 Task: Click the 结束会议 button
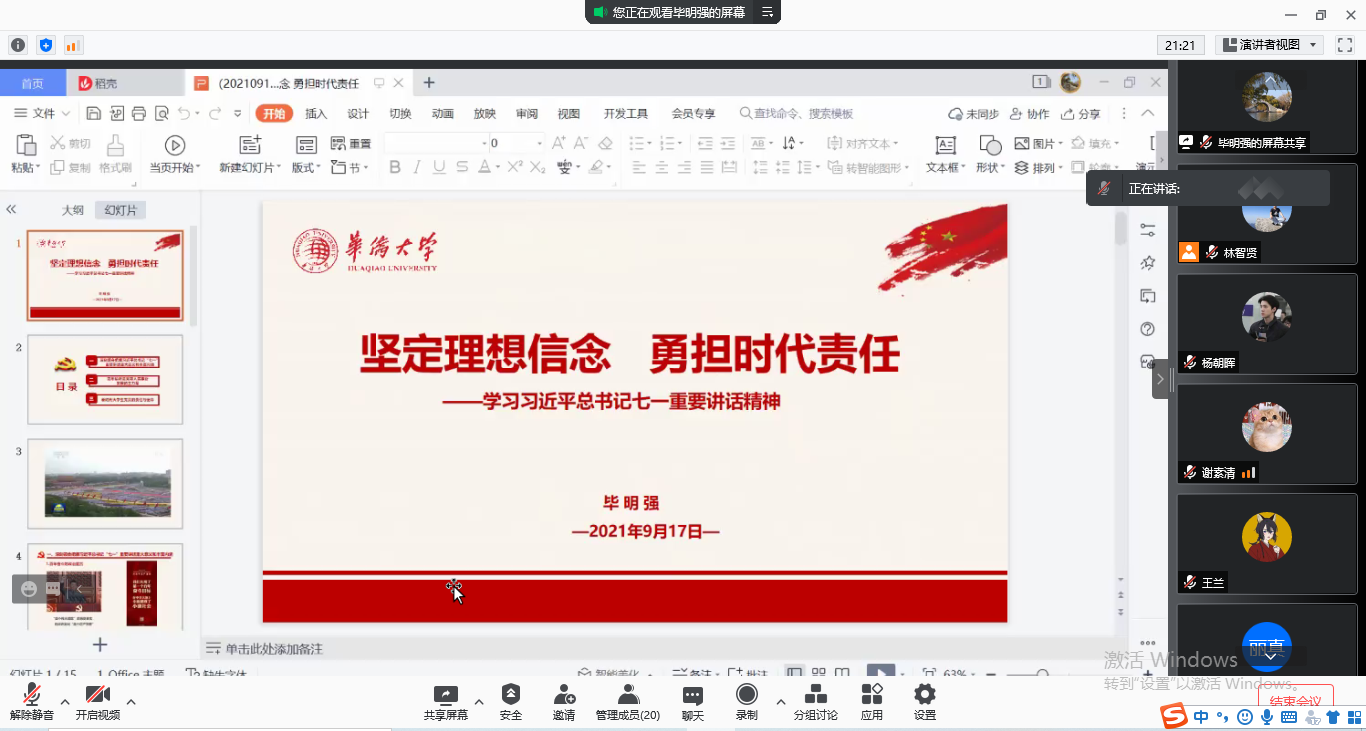(1295, 701)
